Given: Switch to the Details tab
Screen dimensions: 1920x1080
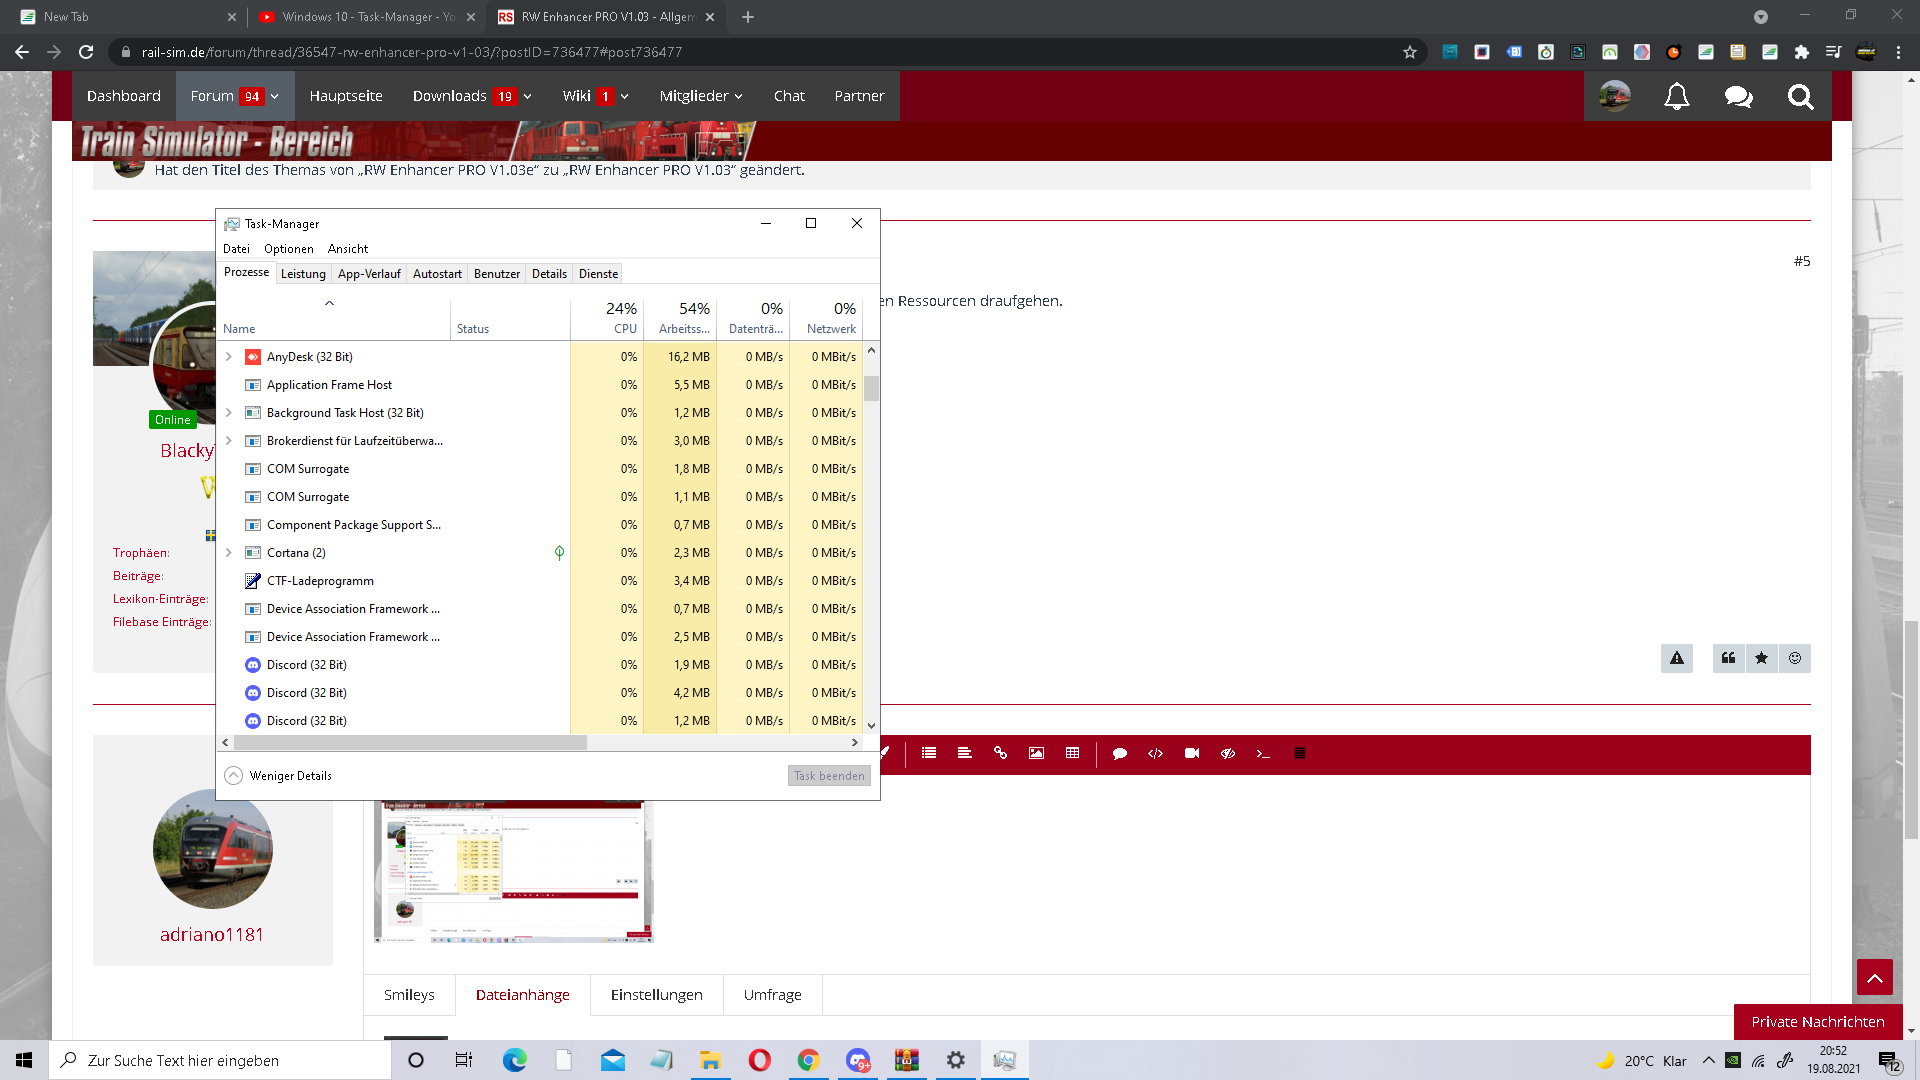Looking at the screenshot, I should pyautogui.click(x=549, y=274).
